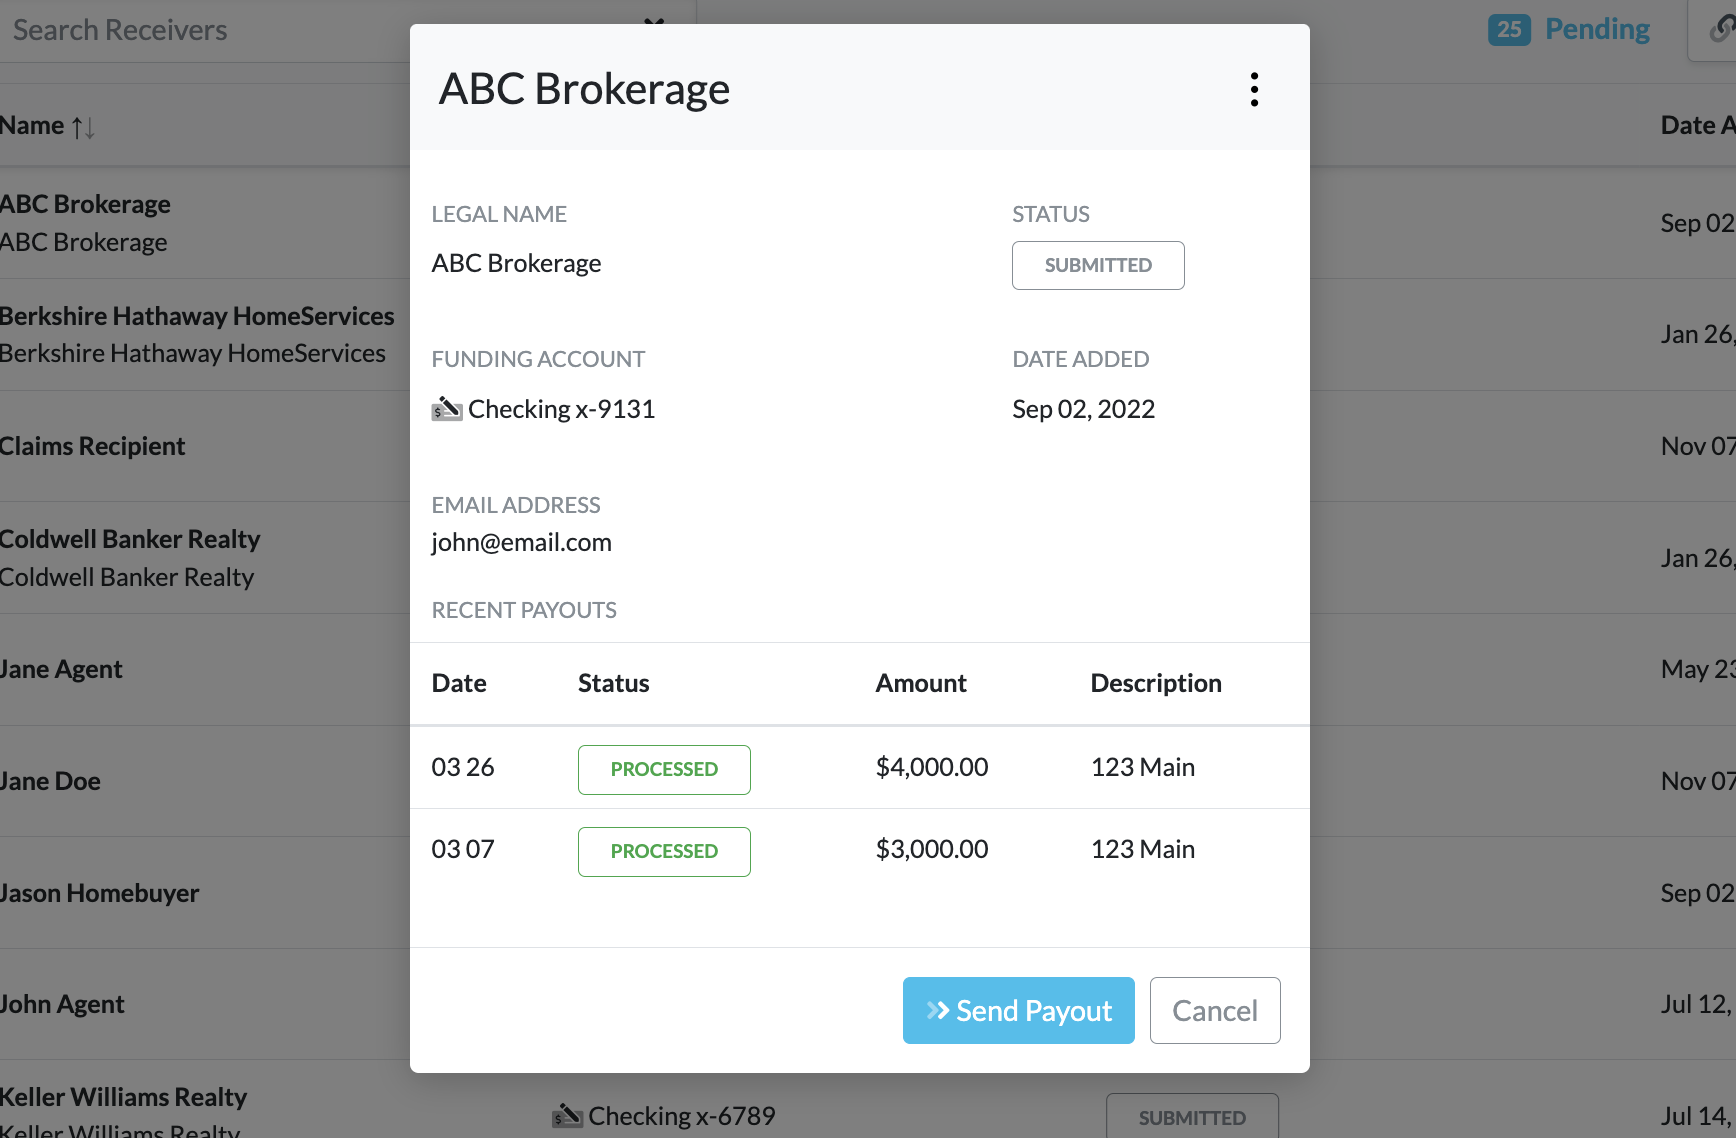This screenshot has width=1736, height=1138.
Task: Click the email address john@email.com
Action: pyautogui.click(x=521, y=542)
